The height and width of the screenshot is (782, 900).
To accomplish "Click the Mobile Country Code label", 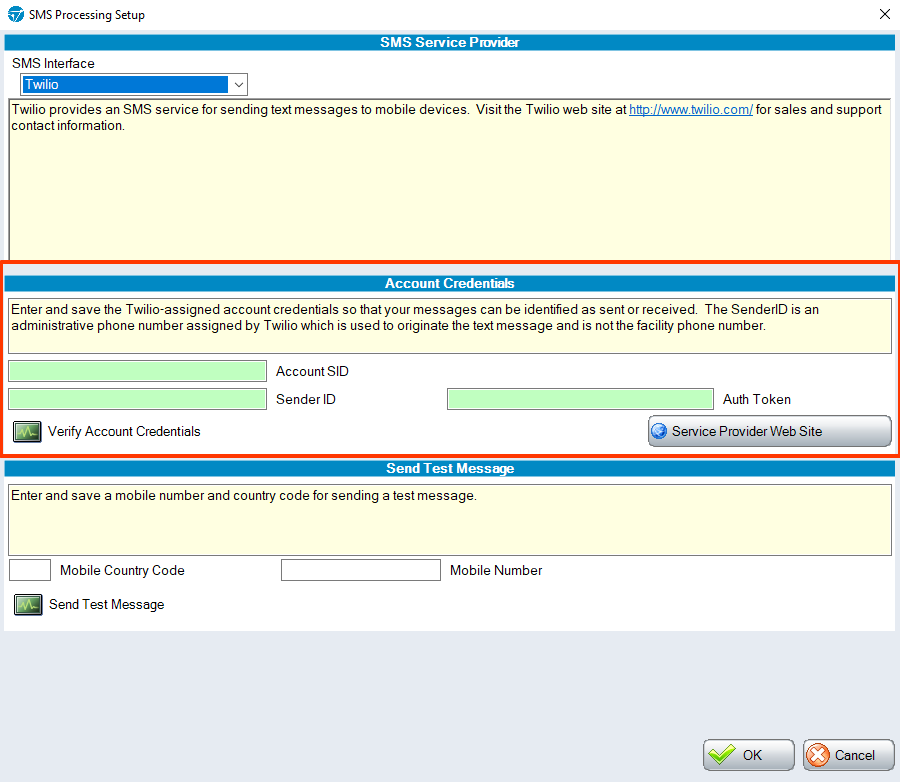I will (x=122, y=571).
